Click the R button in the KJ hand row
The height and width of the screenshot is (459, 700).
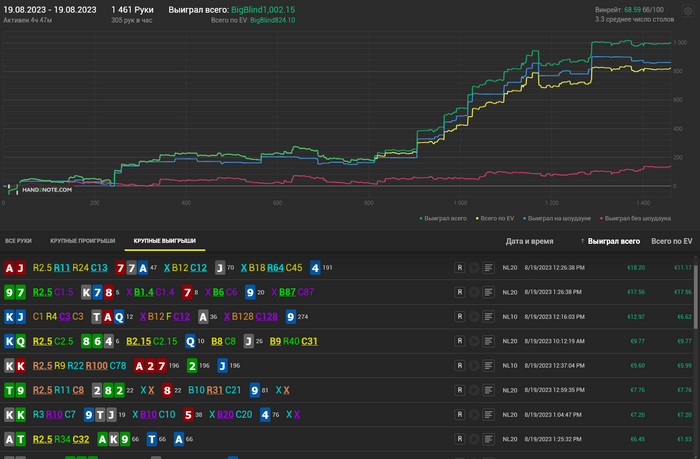point(459,317)
